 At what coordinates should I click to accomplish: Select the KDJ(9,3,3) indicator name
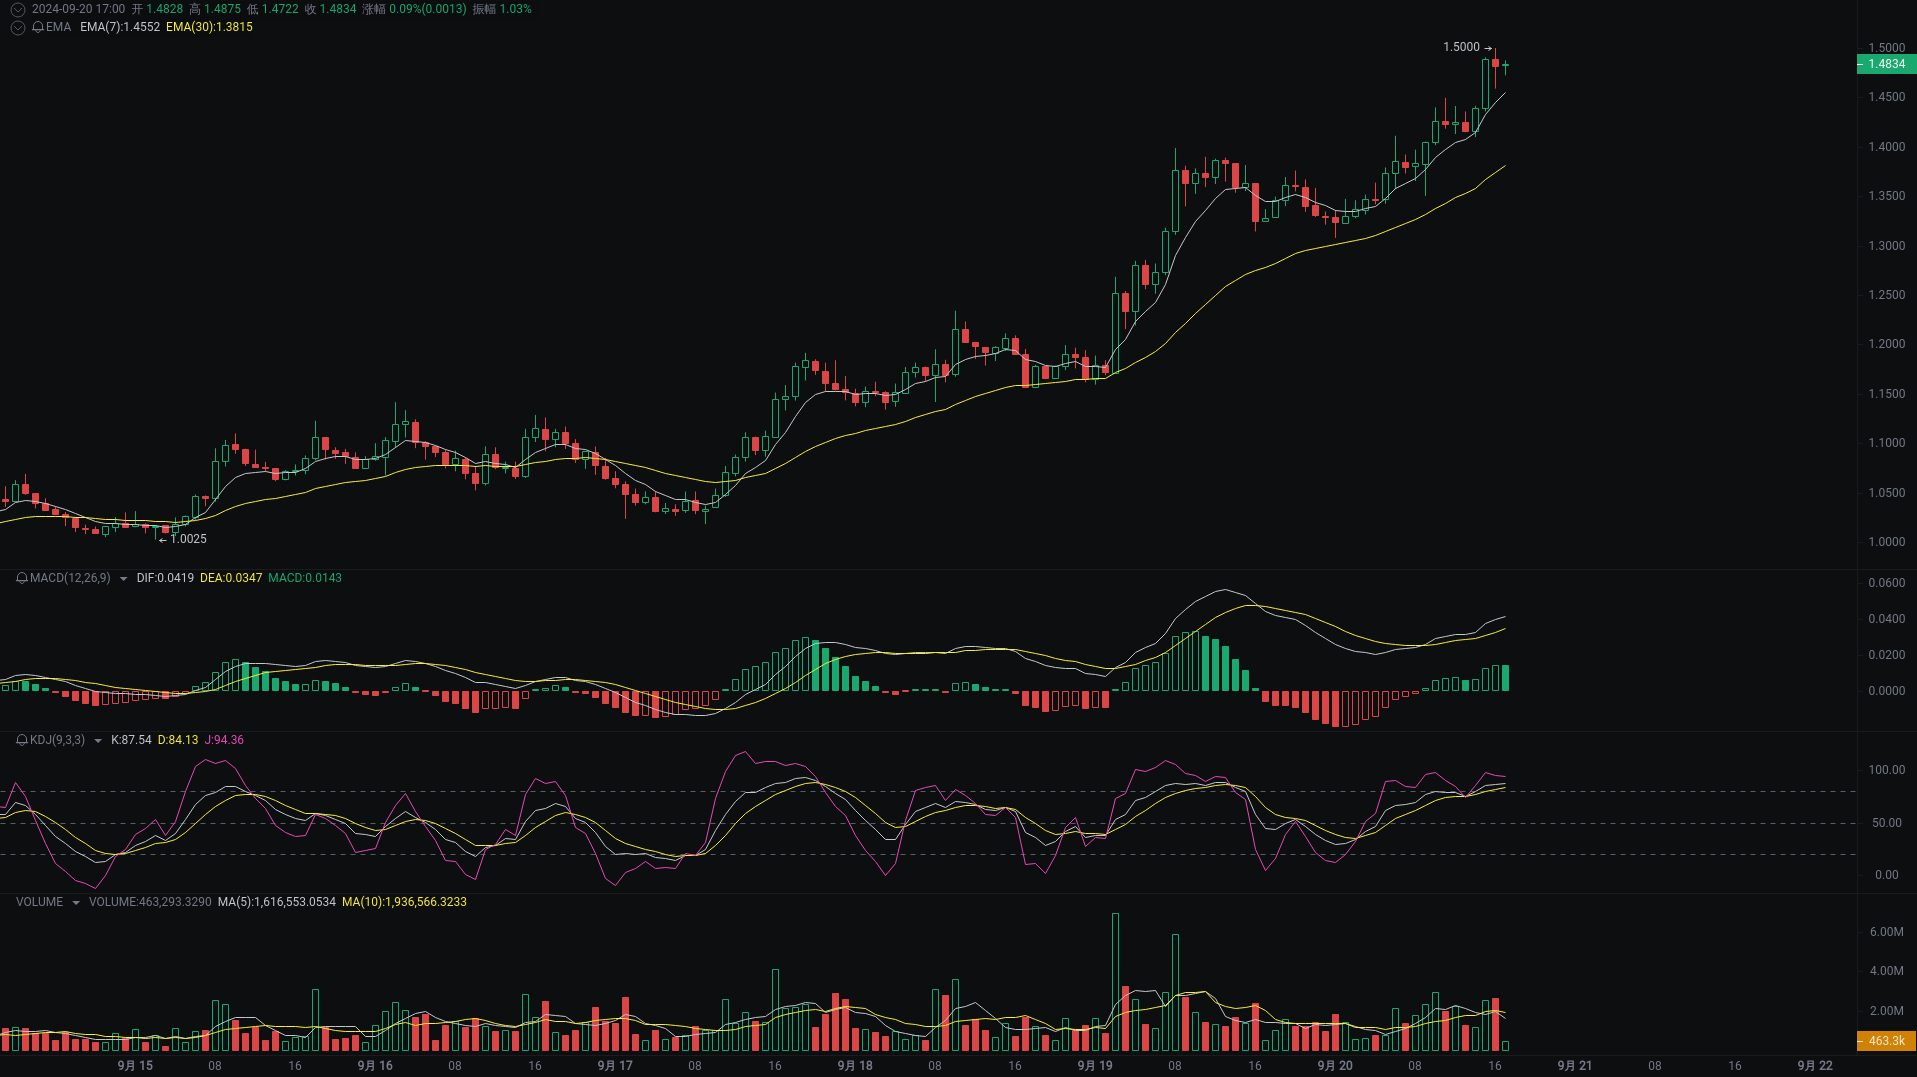[57, 740]
